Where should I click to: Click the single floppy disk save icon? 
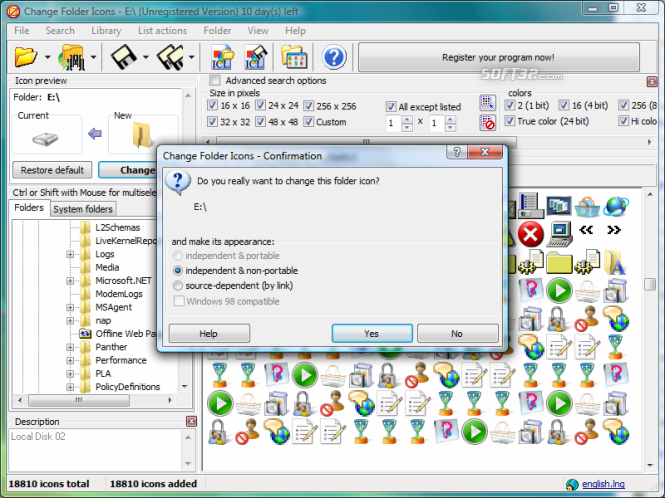pos(123,57)
